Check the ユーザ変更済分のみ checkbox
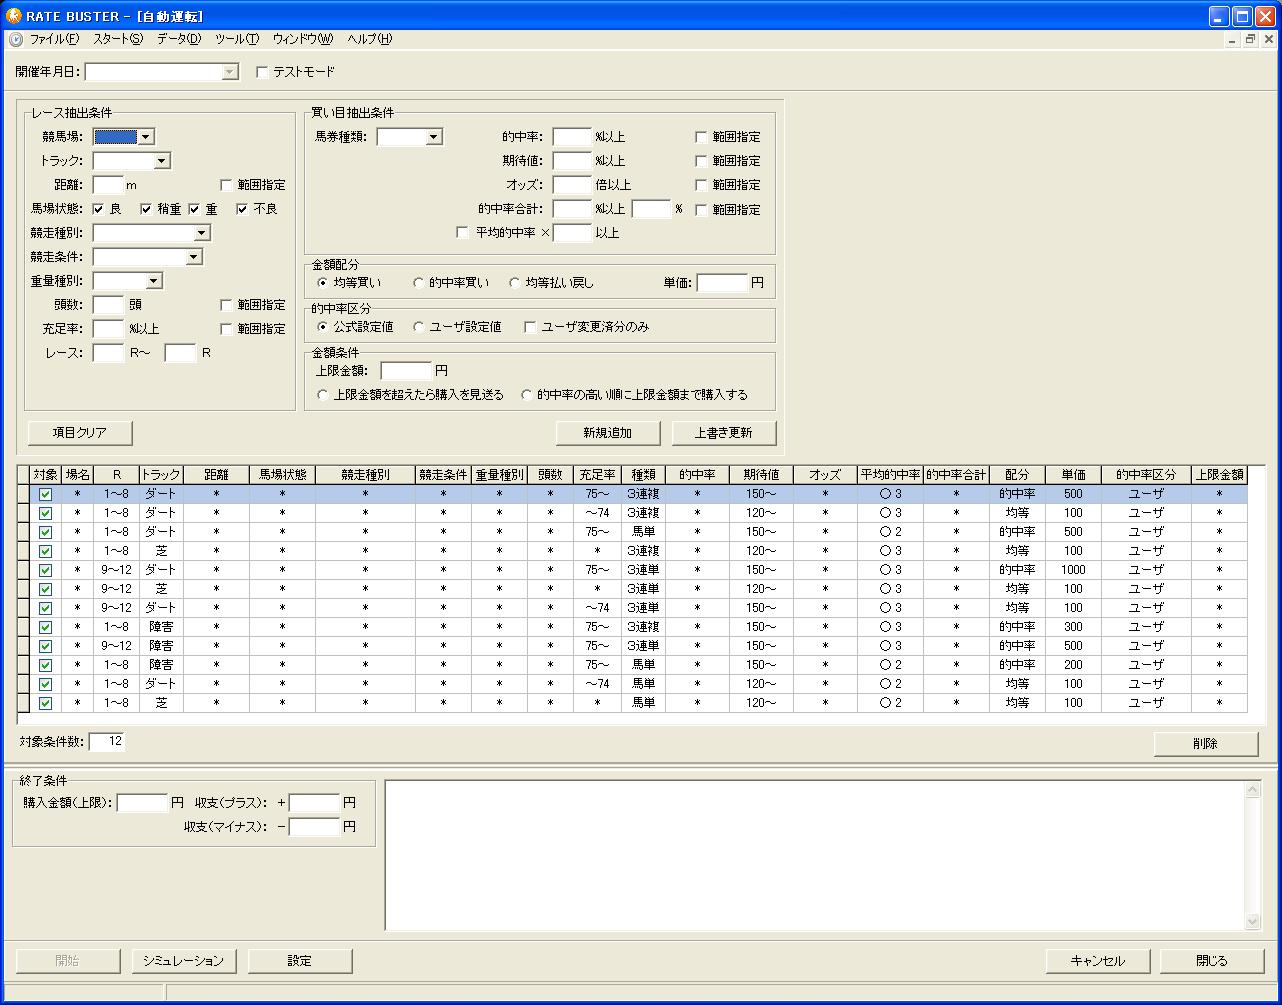Viewport: 1282px width, 1005px height. [530, 327]
